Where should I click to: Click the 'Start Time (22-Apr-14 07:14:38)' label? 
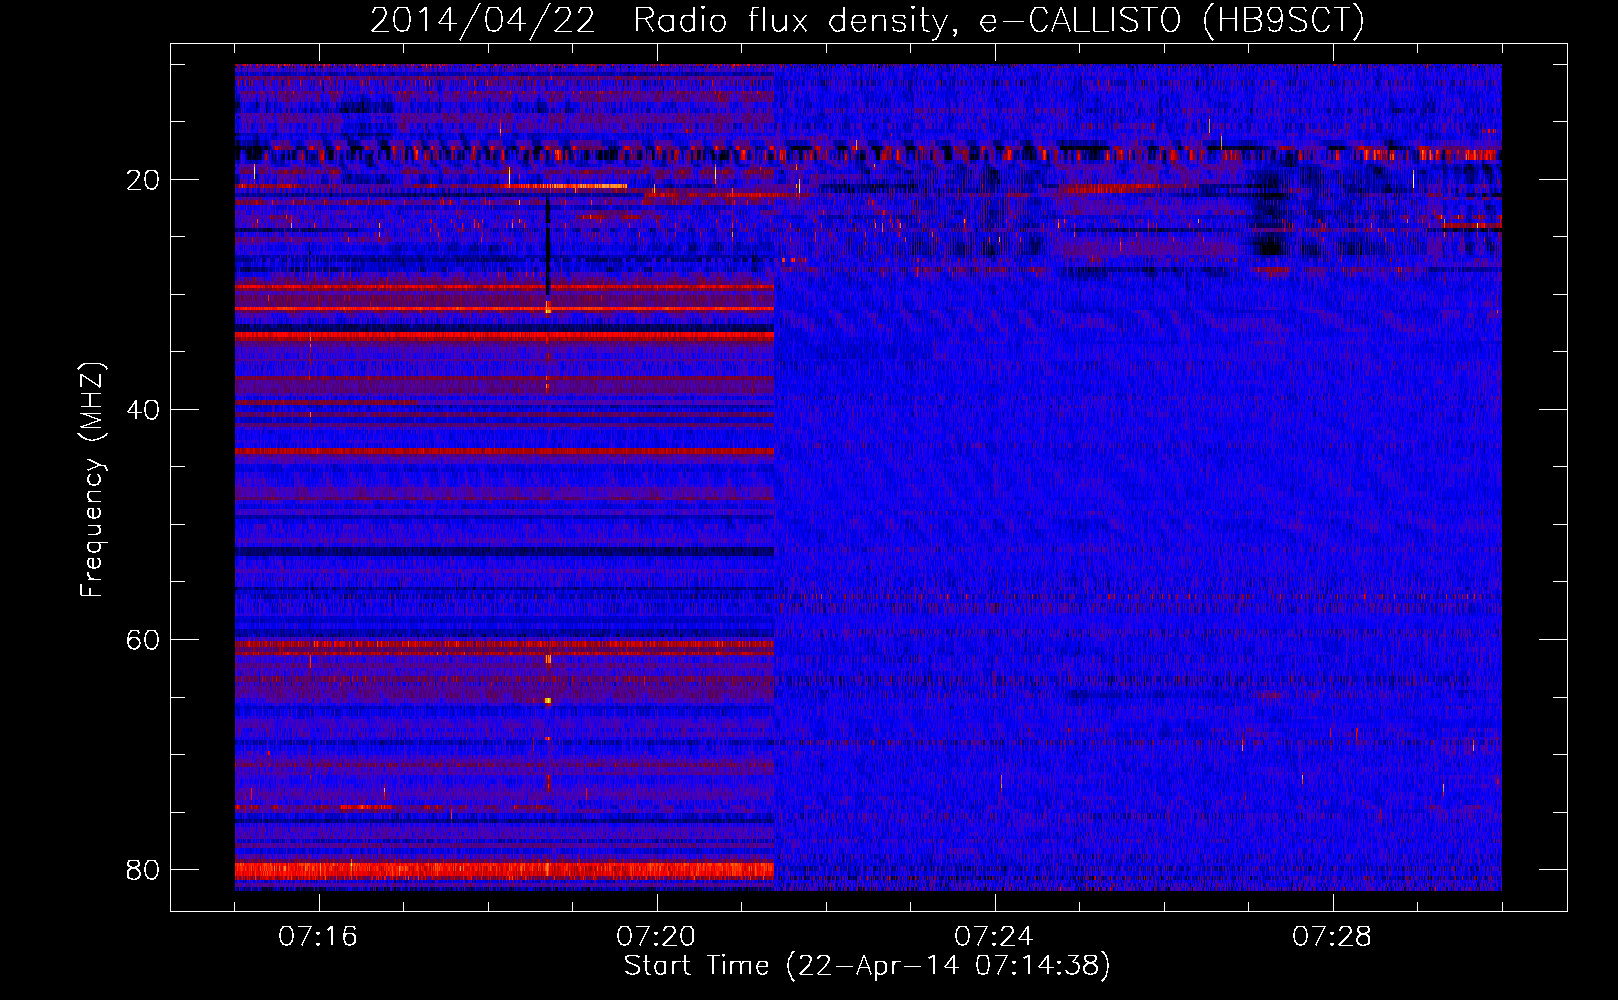click(867, 966)
